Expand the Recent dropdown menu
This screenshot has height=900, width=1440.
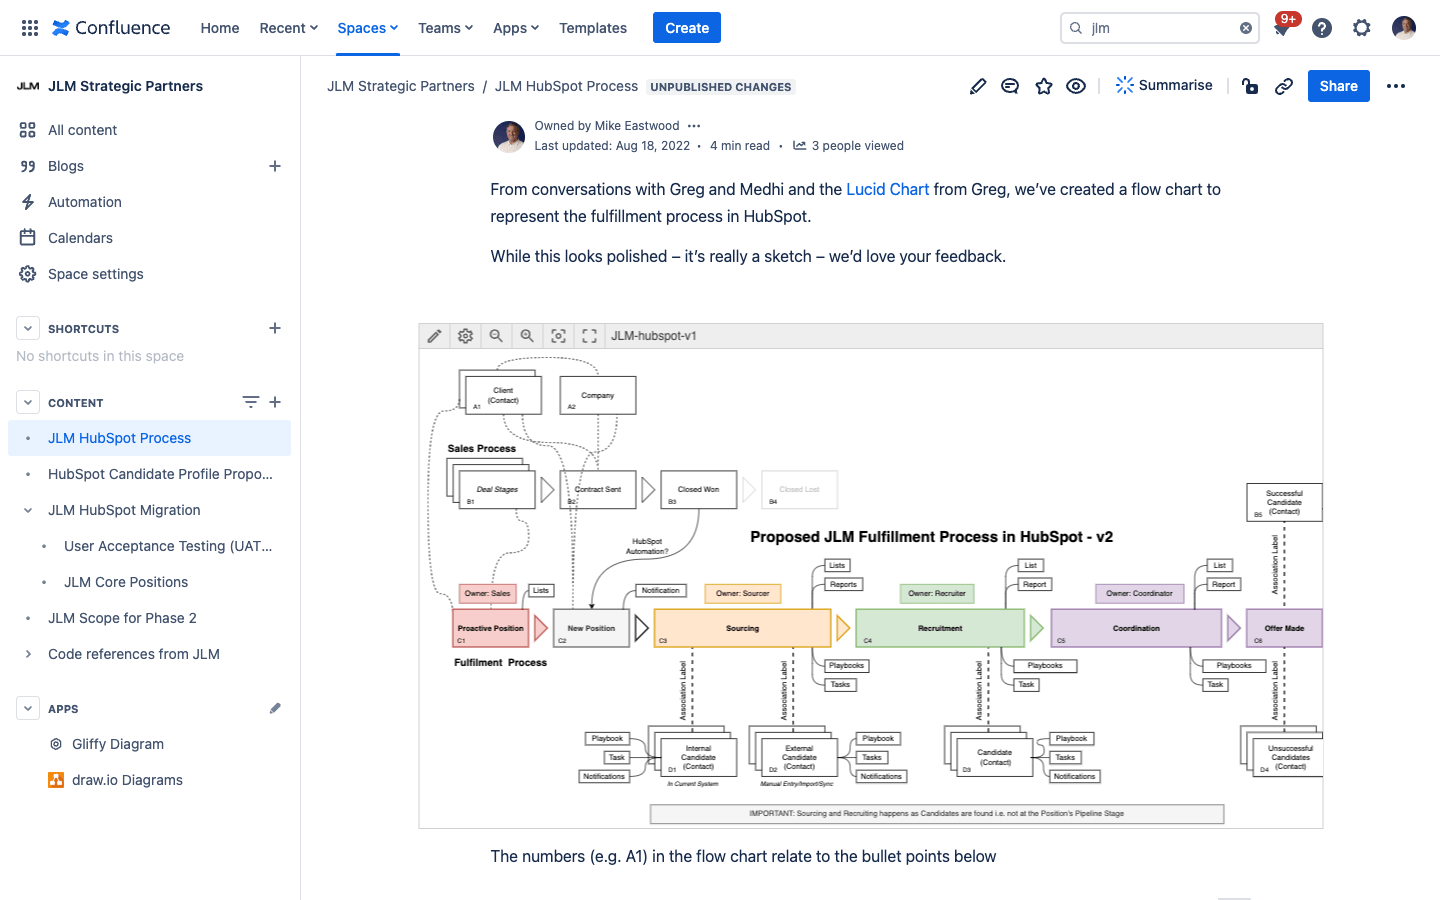(289, 28)
